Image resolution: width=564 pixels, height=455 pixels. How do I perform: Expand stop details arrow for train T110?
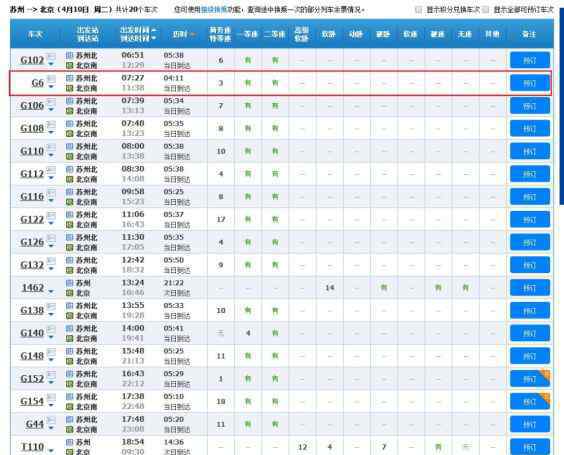(x=51, y=450)
